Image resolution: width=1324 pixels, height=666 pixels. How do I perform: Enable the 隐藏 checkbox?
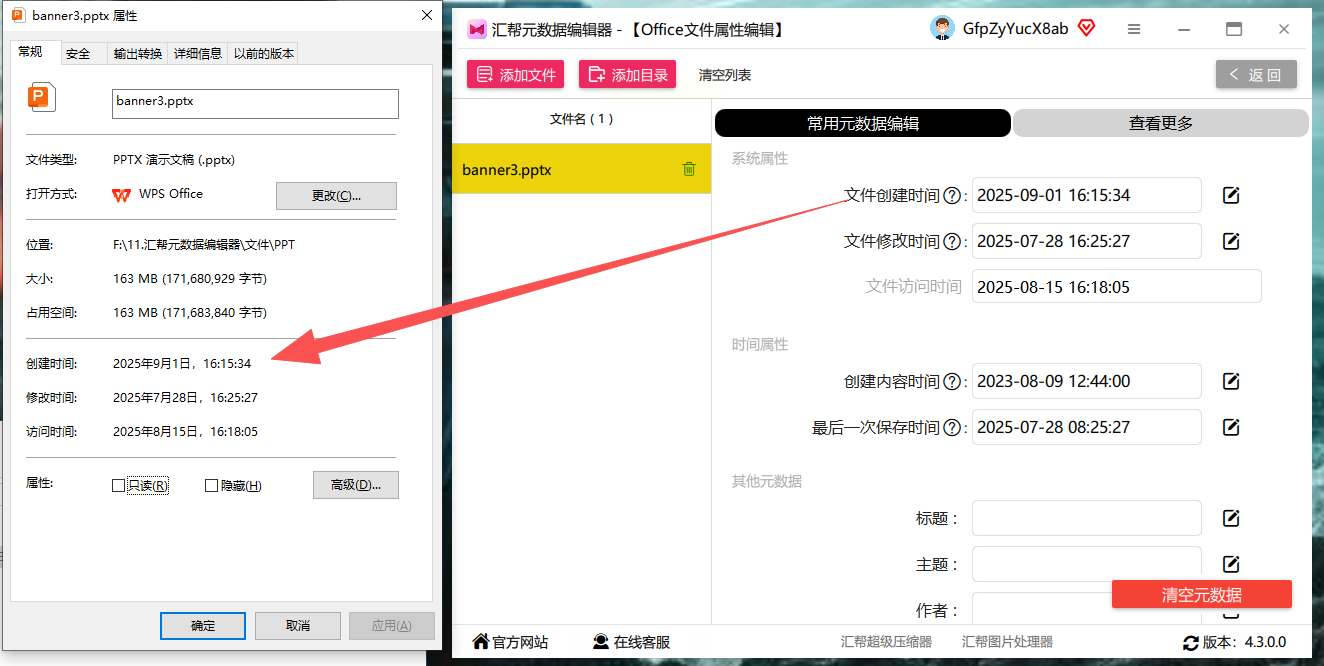pyautogui.click(x=211, y=486)
